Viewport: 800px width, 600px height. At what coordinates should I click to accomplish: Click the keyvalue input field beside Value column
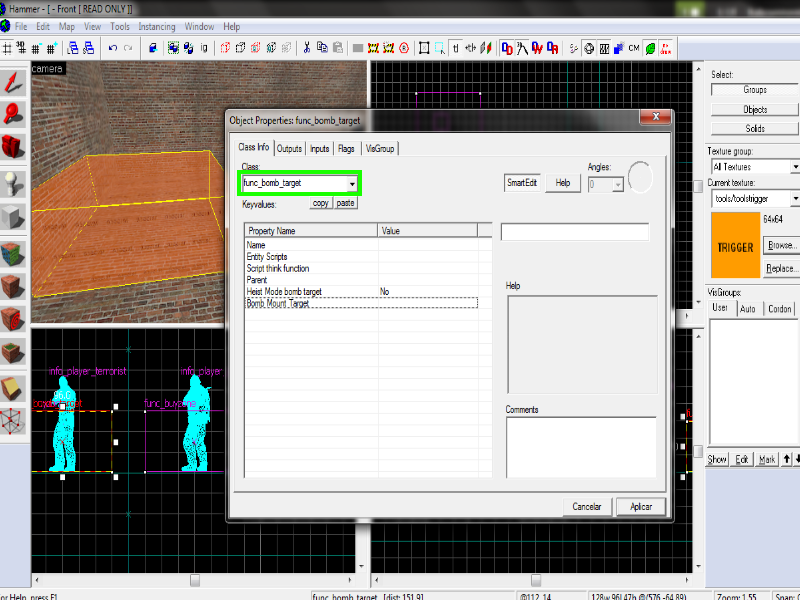pos(575,232)
